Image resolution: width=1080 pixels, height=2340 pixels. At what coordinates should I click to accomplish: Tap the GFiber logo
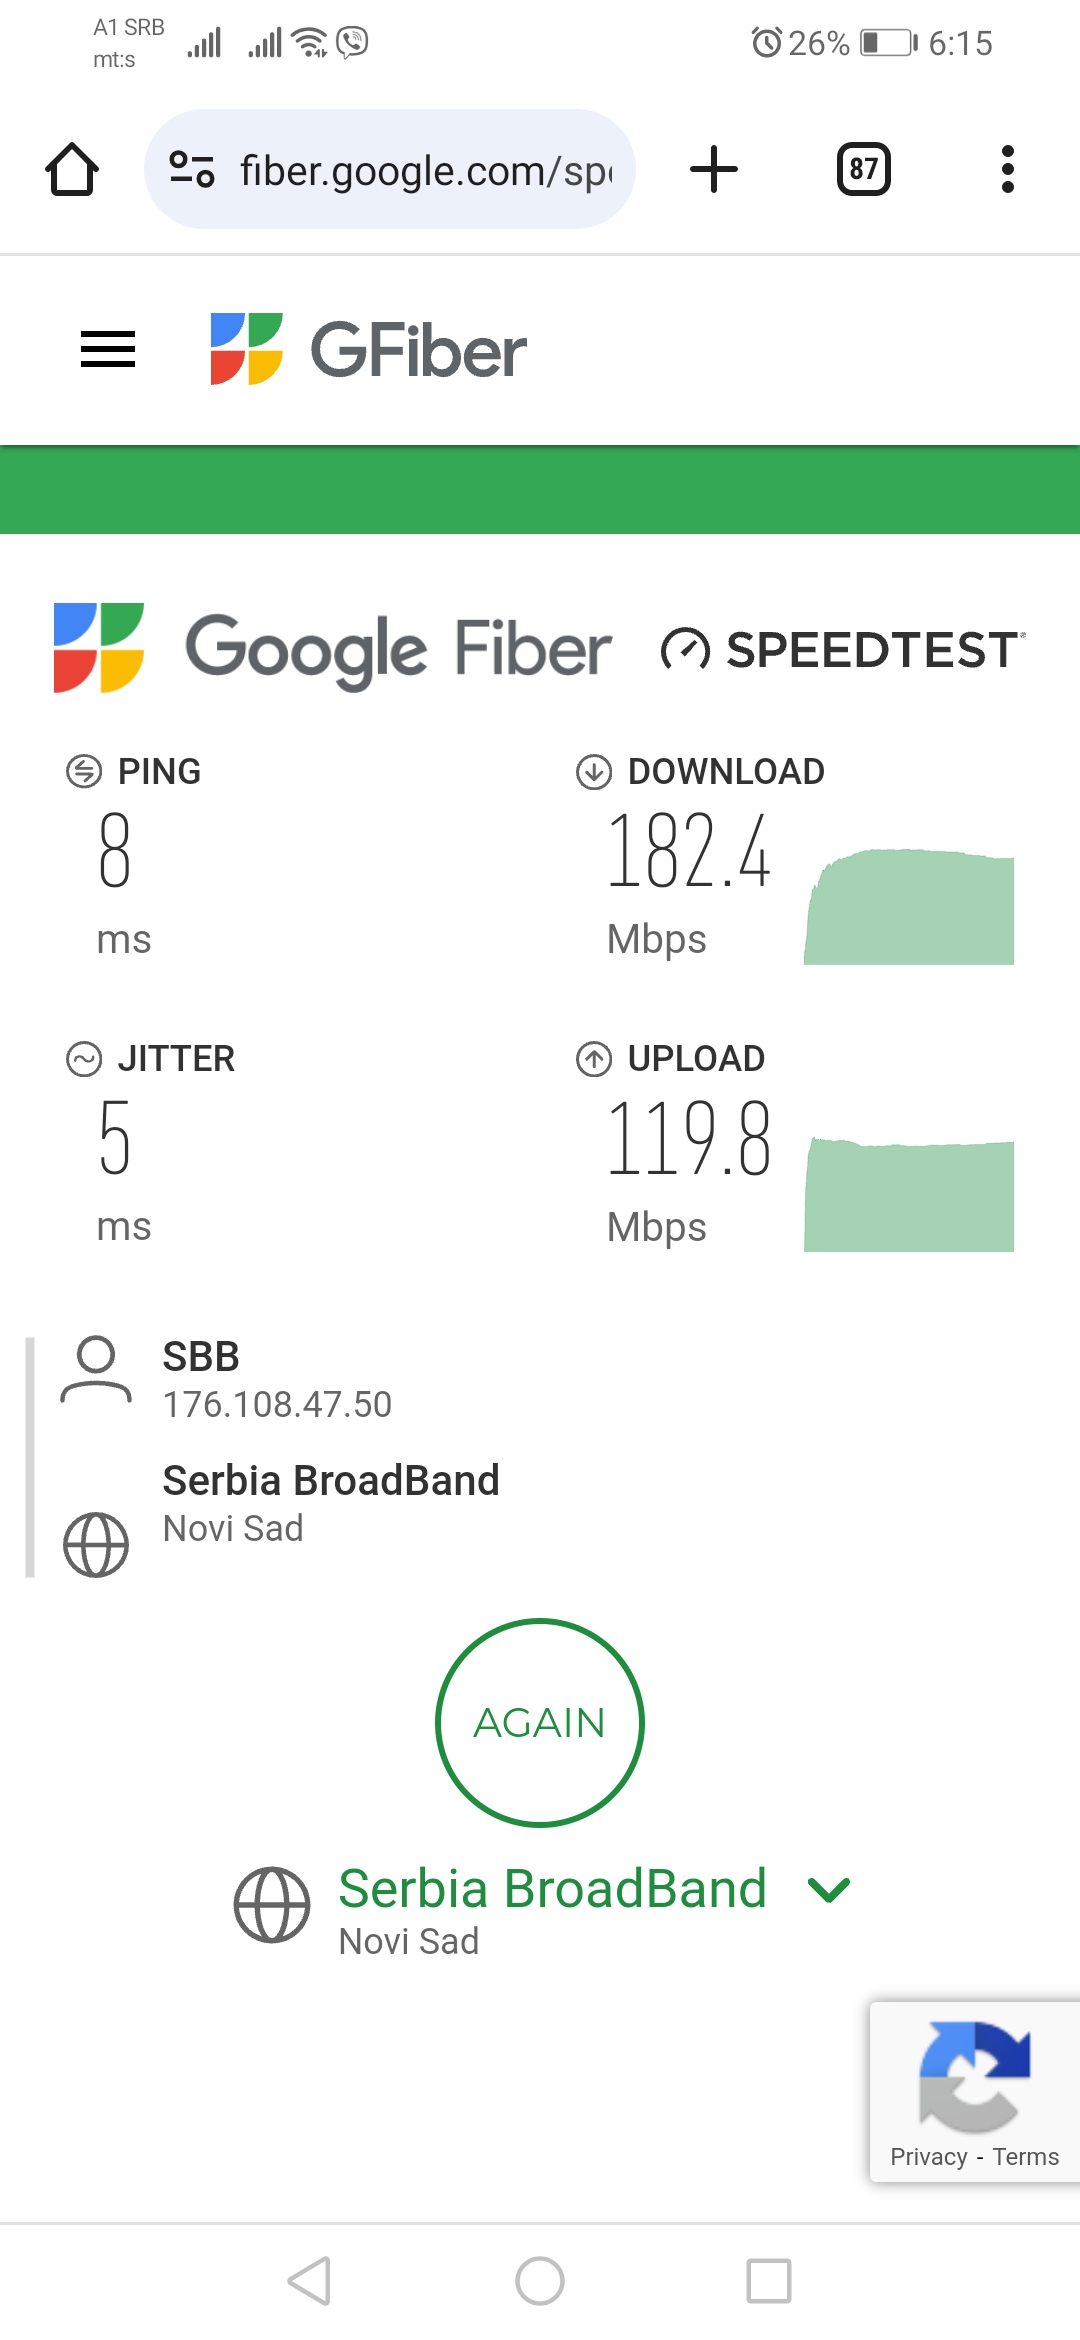click(368, 350)
